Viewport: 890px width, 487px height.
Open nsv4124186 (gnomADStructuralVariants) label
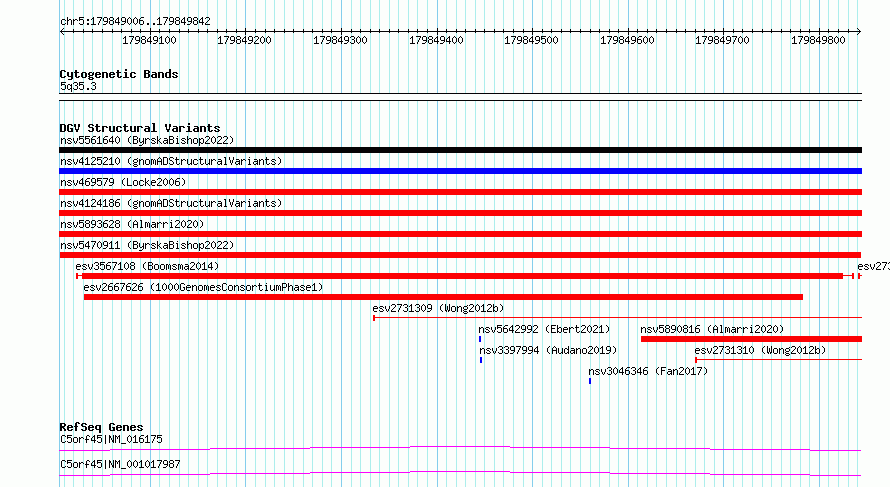coord(171,203)
